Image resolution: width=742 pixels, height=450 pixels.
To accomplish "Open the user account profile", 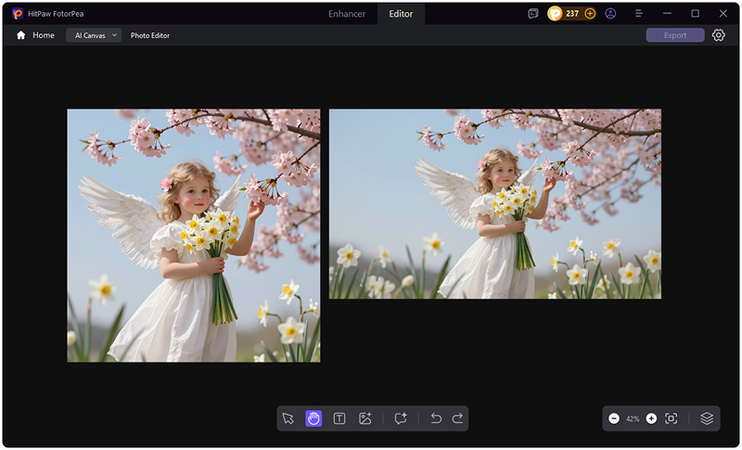I will [610, 14].
